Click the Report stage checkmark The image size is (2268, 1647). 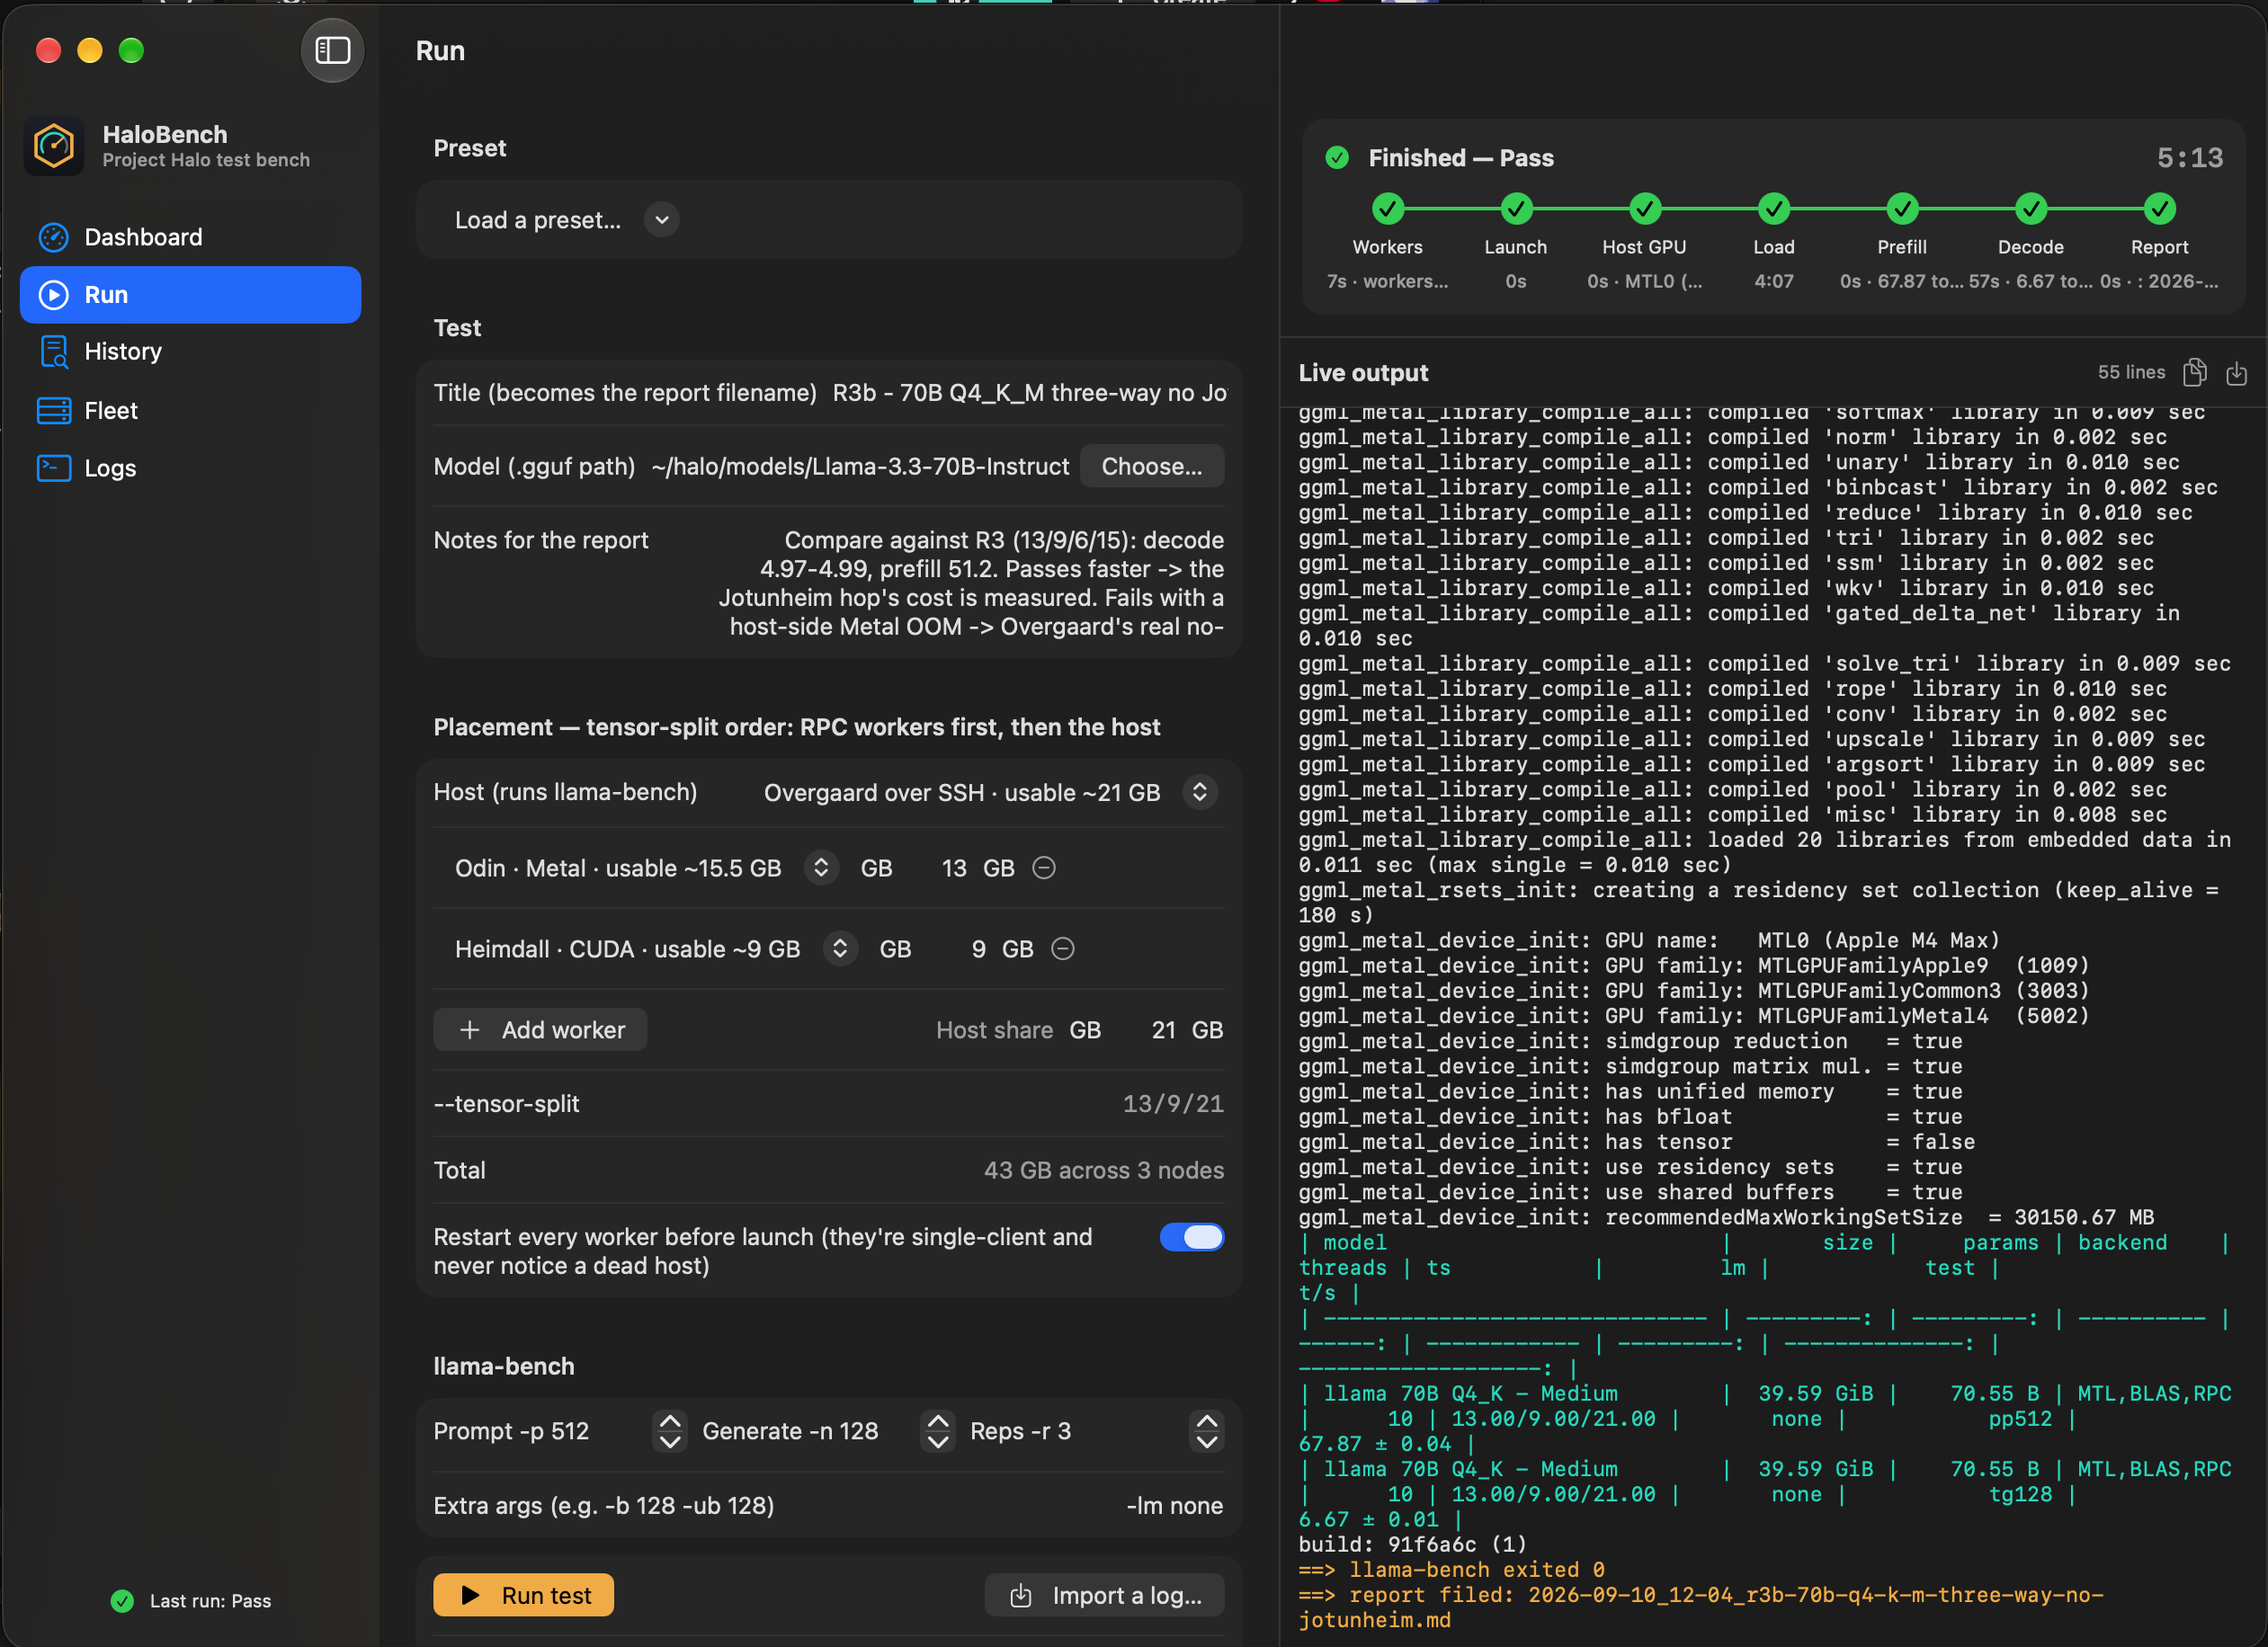(2160, 209)
